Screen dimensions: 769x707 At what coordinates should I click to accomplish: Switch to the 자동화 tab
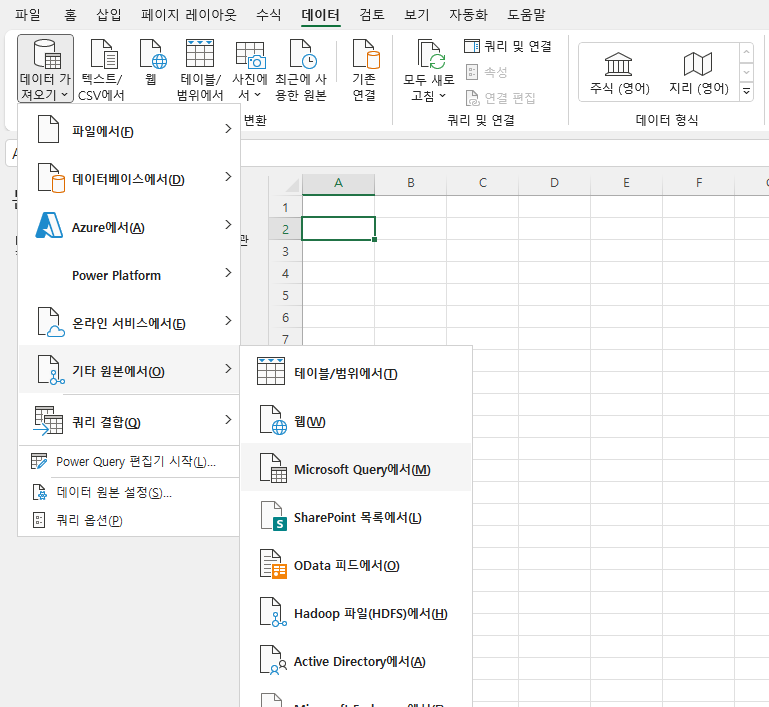468,15
